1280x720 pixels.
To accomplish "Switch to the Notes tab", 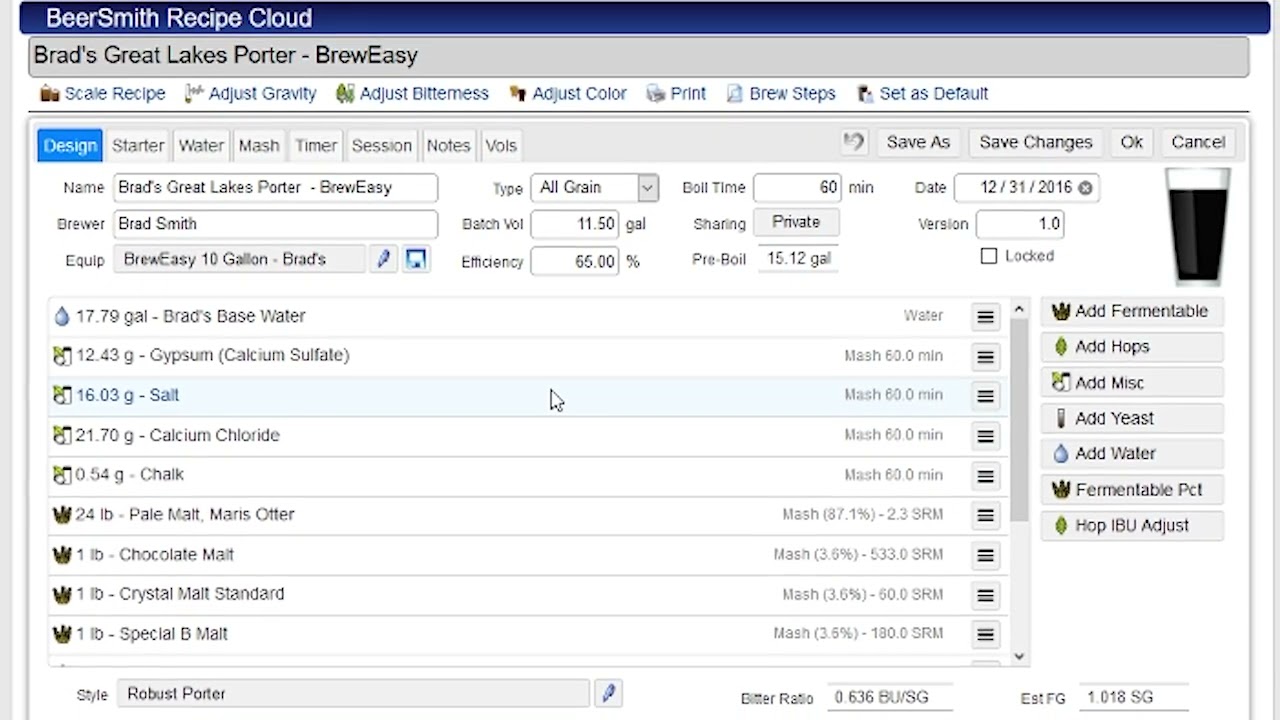I will pyautogui.click(x=448, y=145).
